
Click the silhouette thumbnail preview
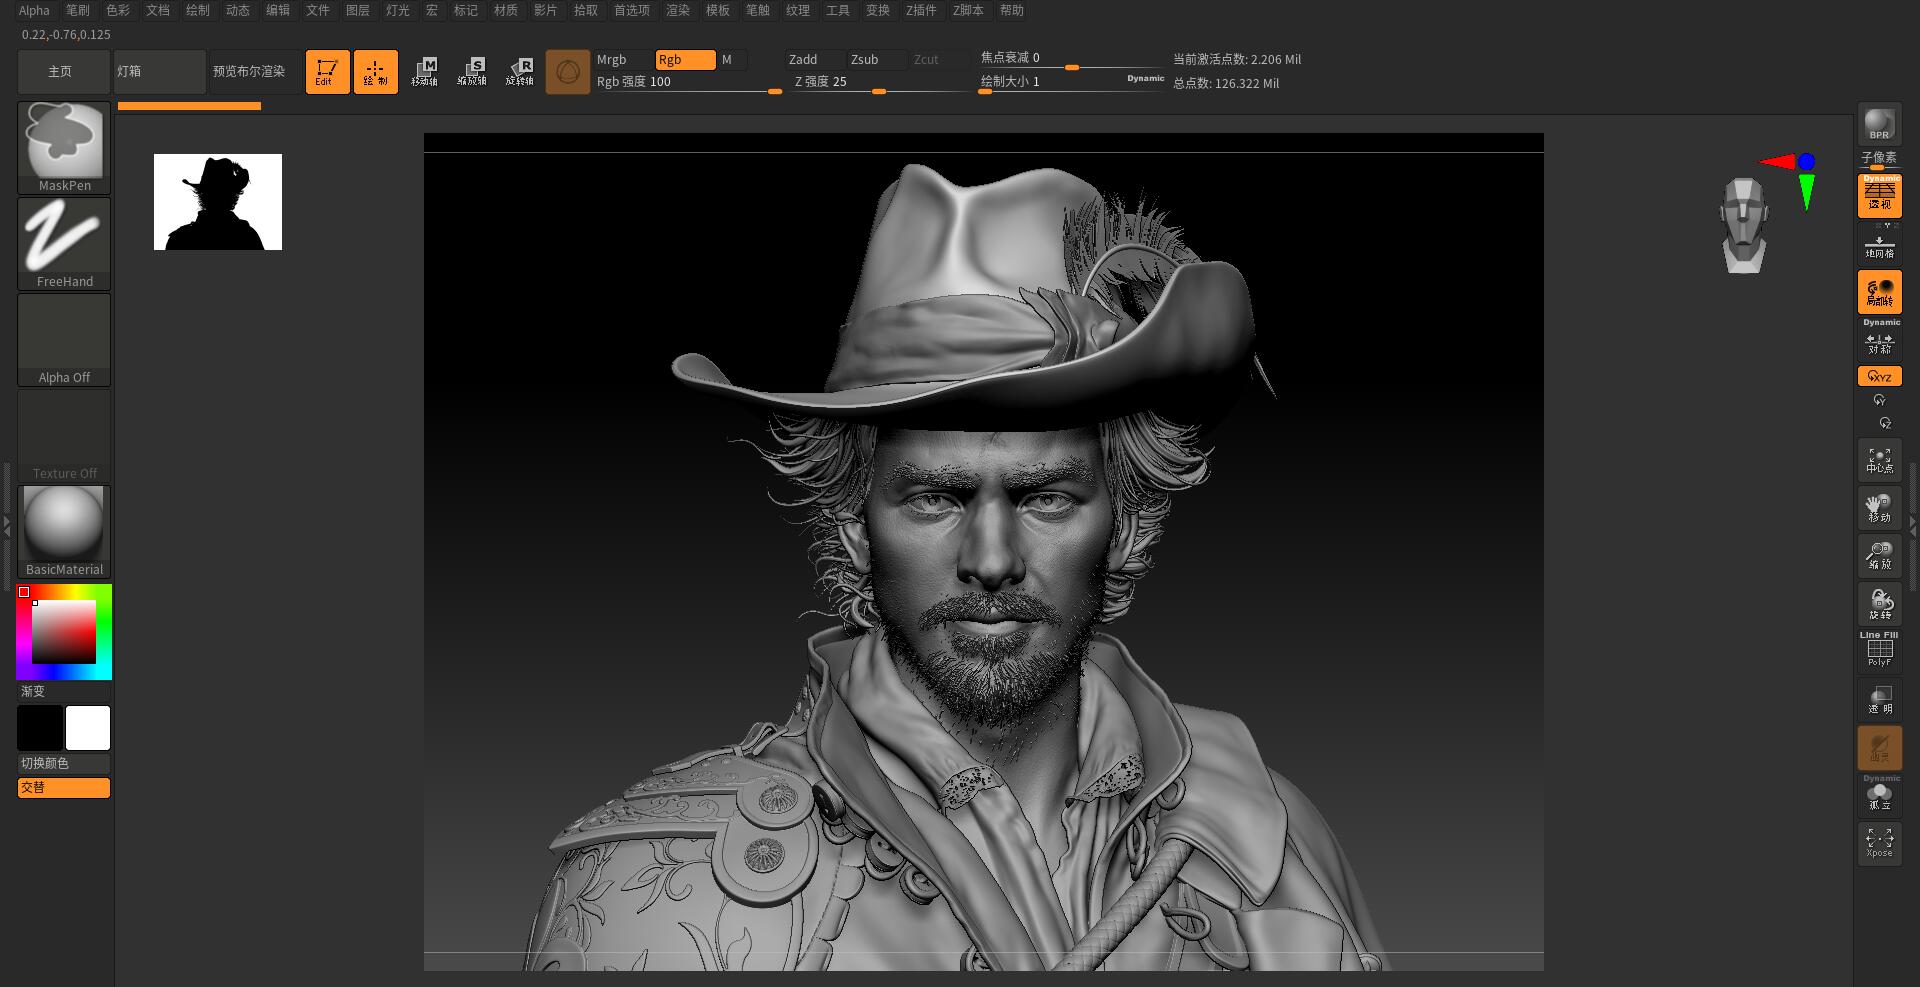[218, 202]
